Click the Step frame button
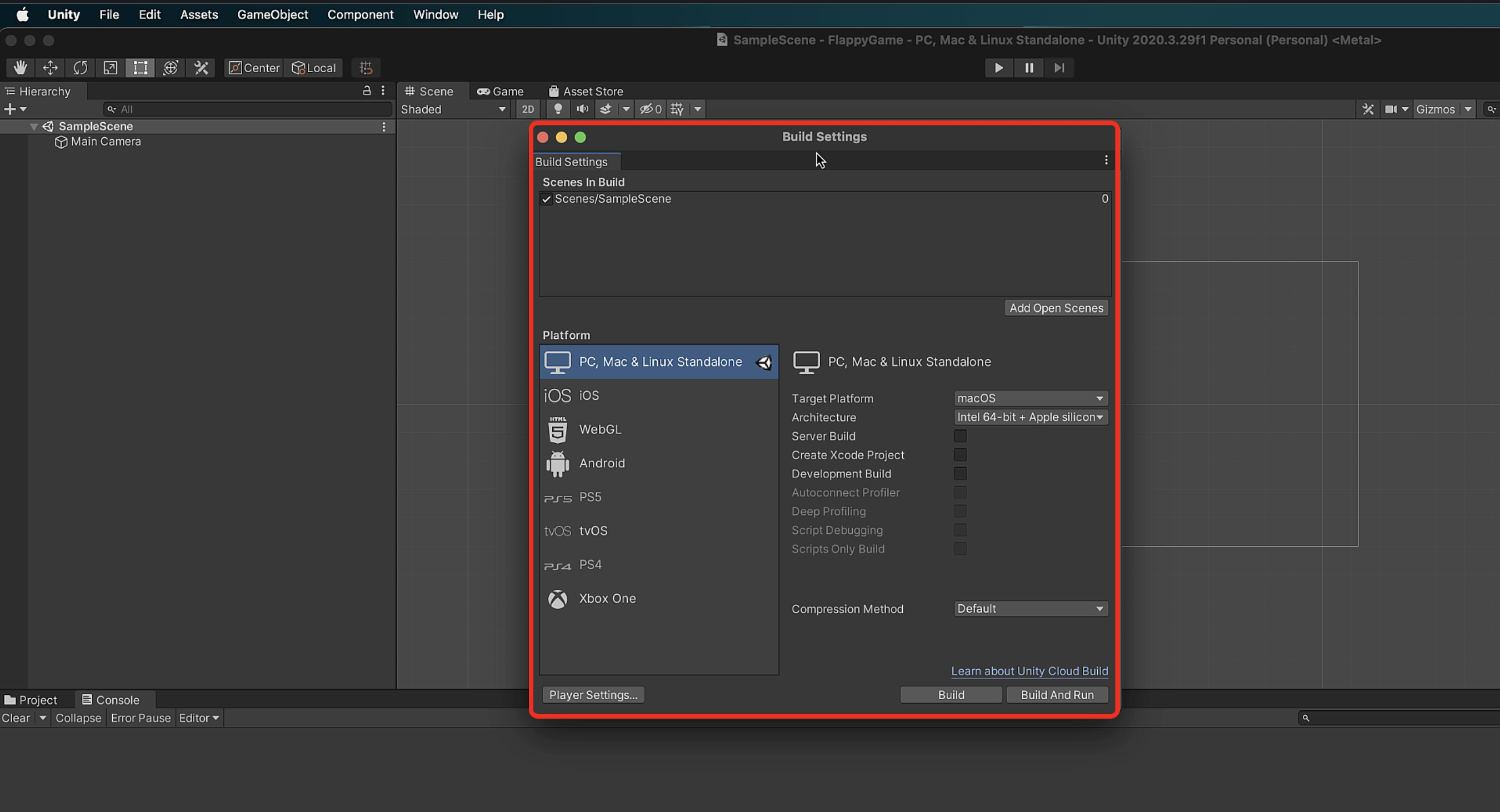This screenshot has width=1500, height=812. pyautogui.click(x=1059, y=68)
